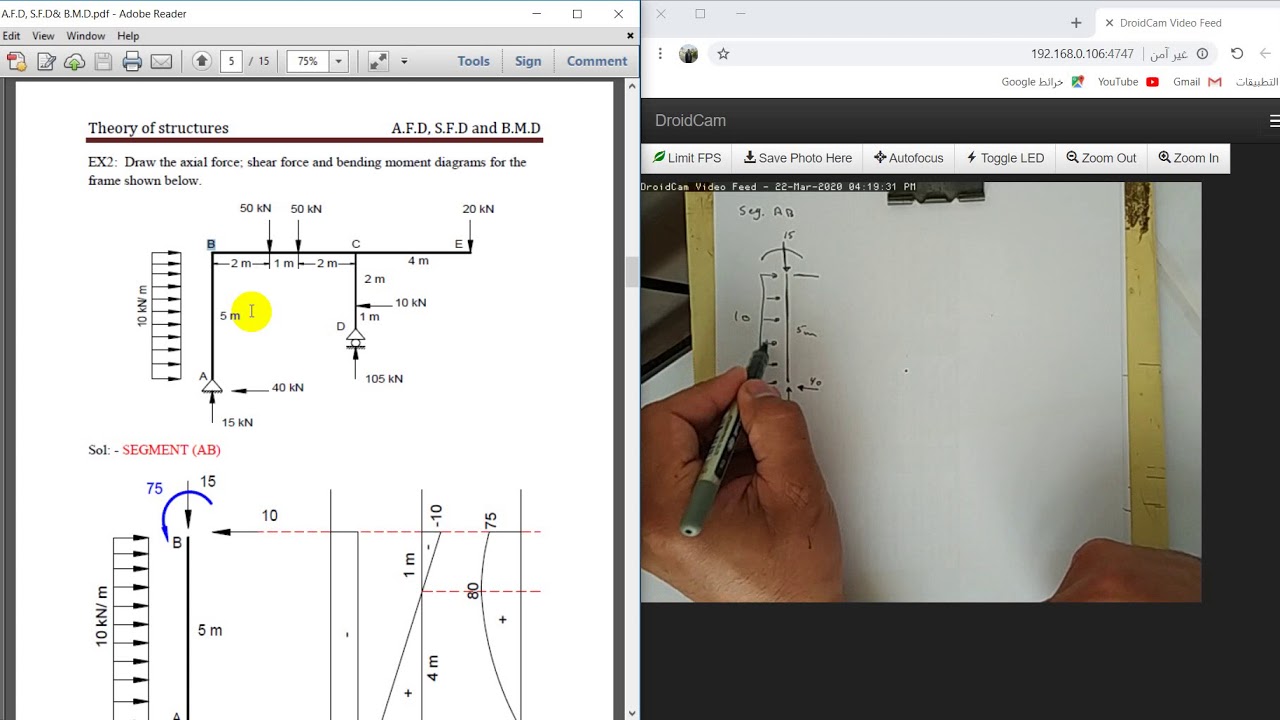Click the 75% zoom level field

click(308, 61)
